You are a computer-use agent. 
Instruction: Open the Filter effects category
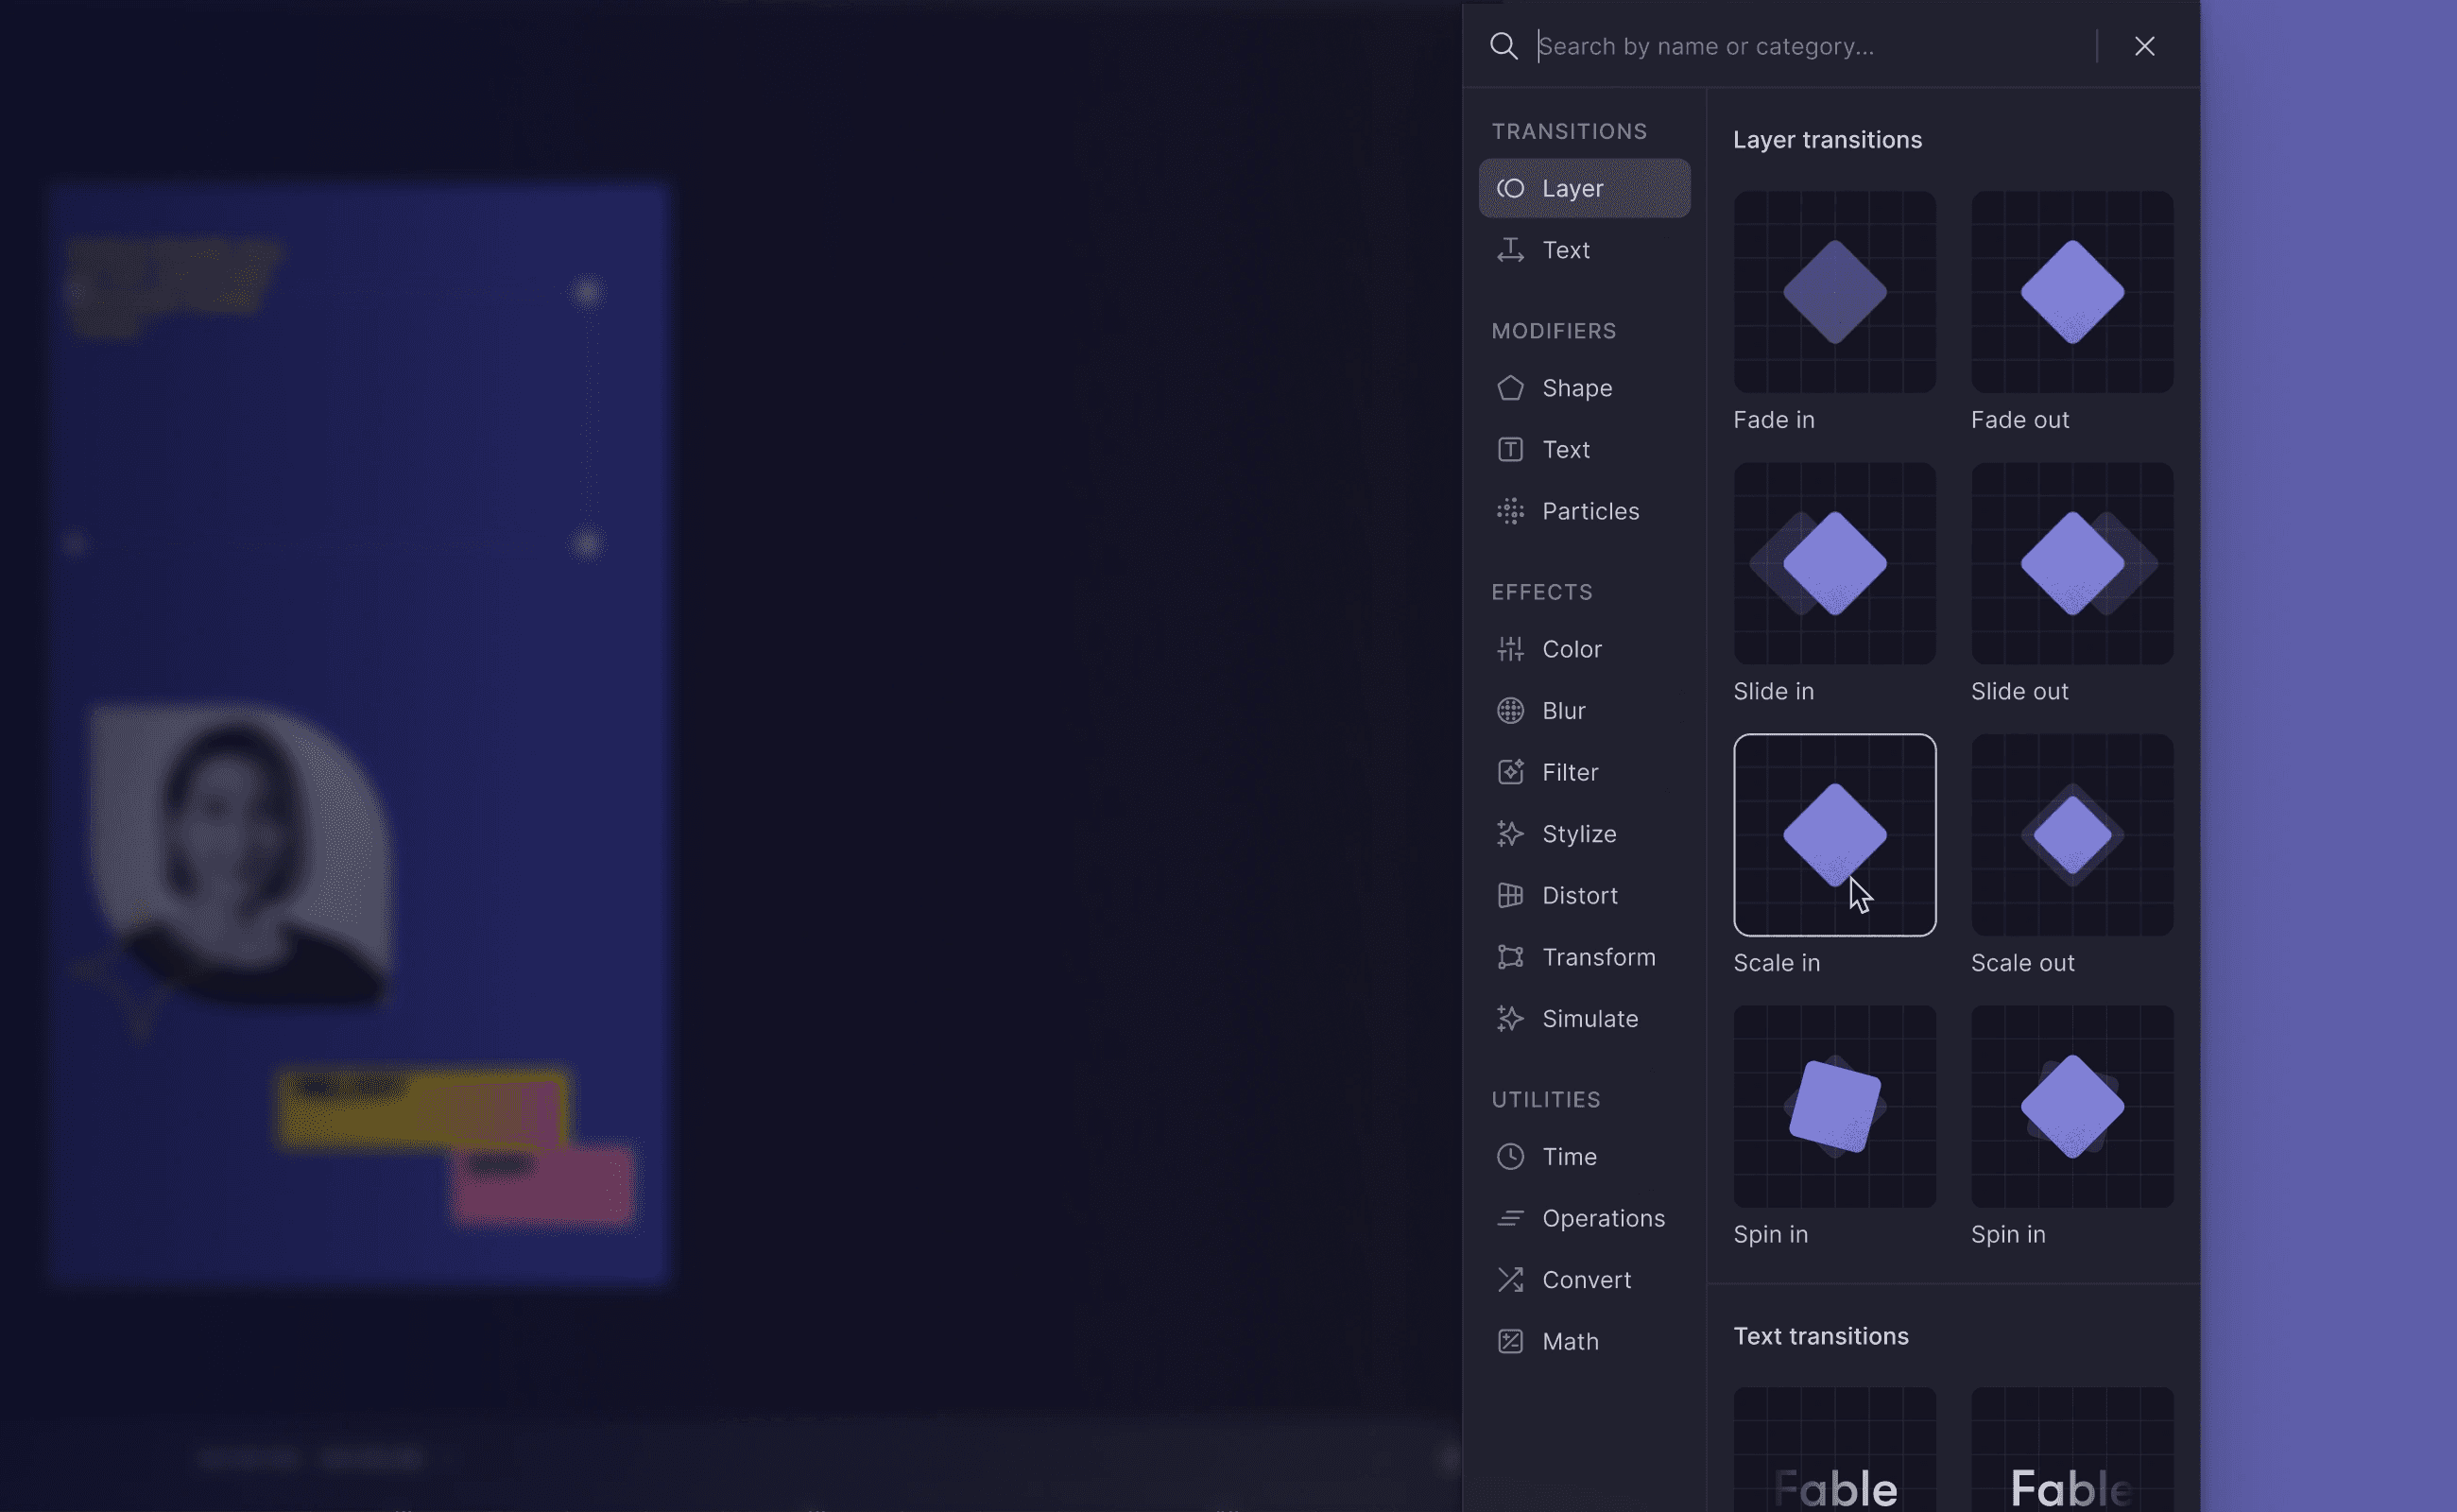pyautogui.click(x=1569, y=772)
